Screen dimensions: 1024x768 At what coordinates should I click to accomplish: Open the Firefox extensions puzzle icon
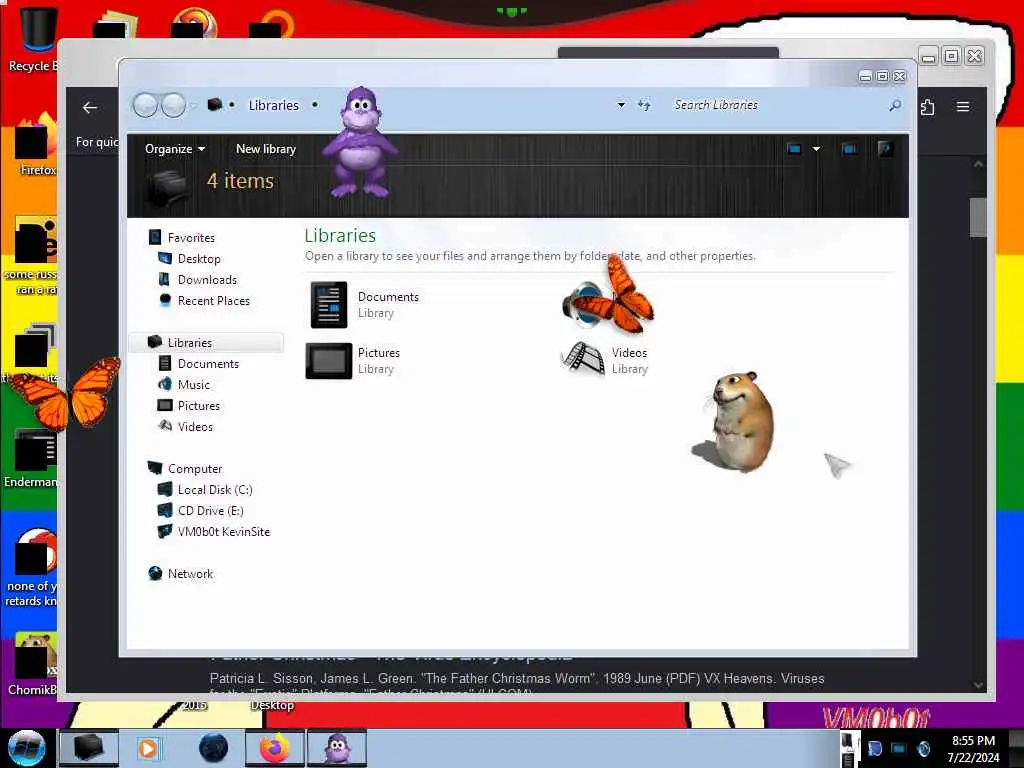point(927,107)
